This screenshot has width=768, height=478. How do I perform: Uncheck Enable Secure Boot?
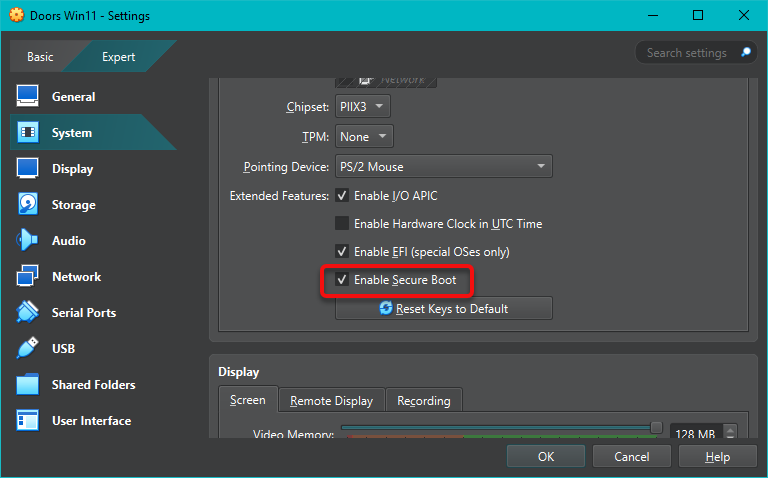[x=342, y=280]
